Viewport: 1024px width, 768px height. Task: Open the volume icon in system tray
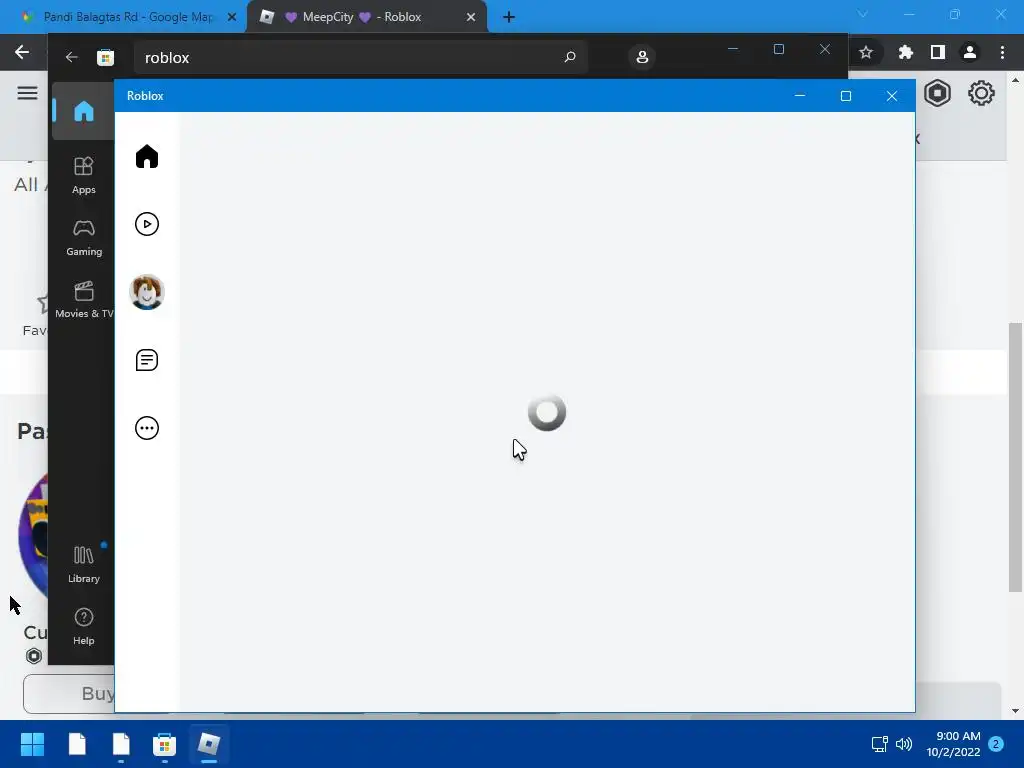pos(904,744)
